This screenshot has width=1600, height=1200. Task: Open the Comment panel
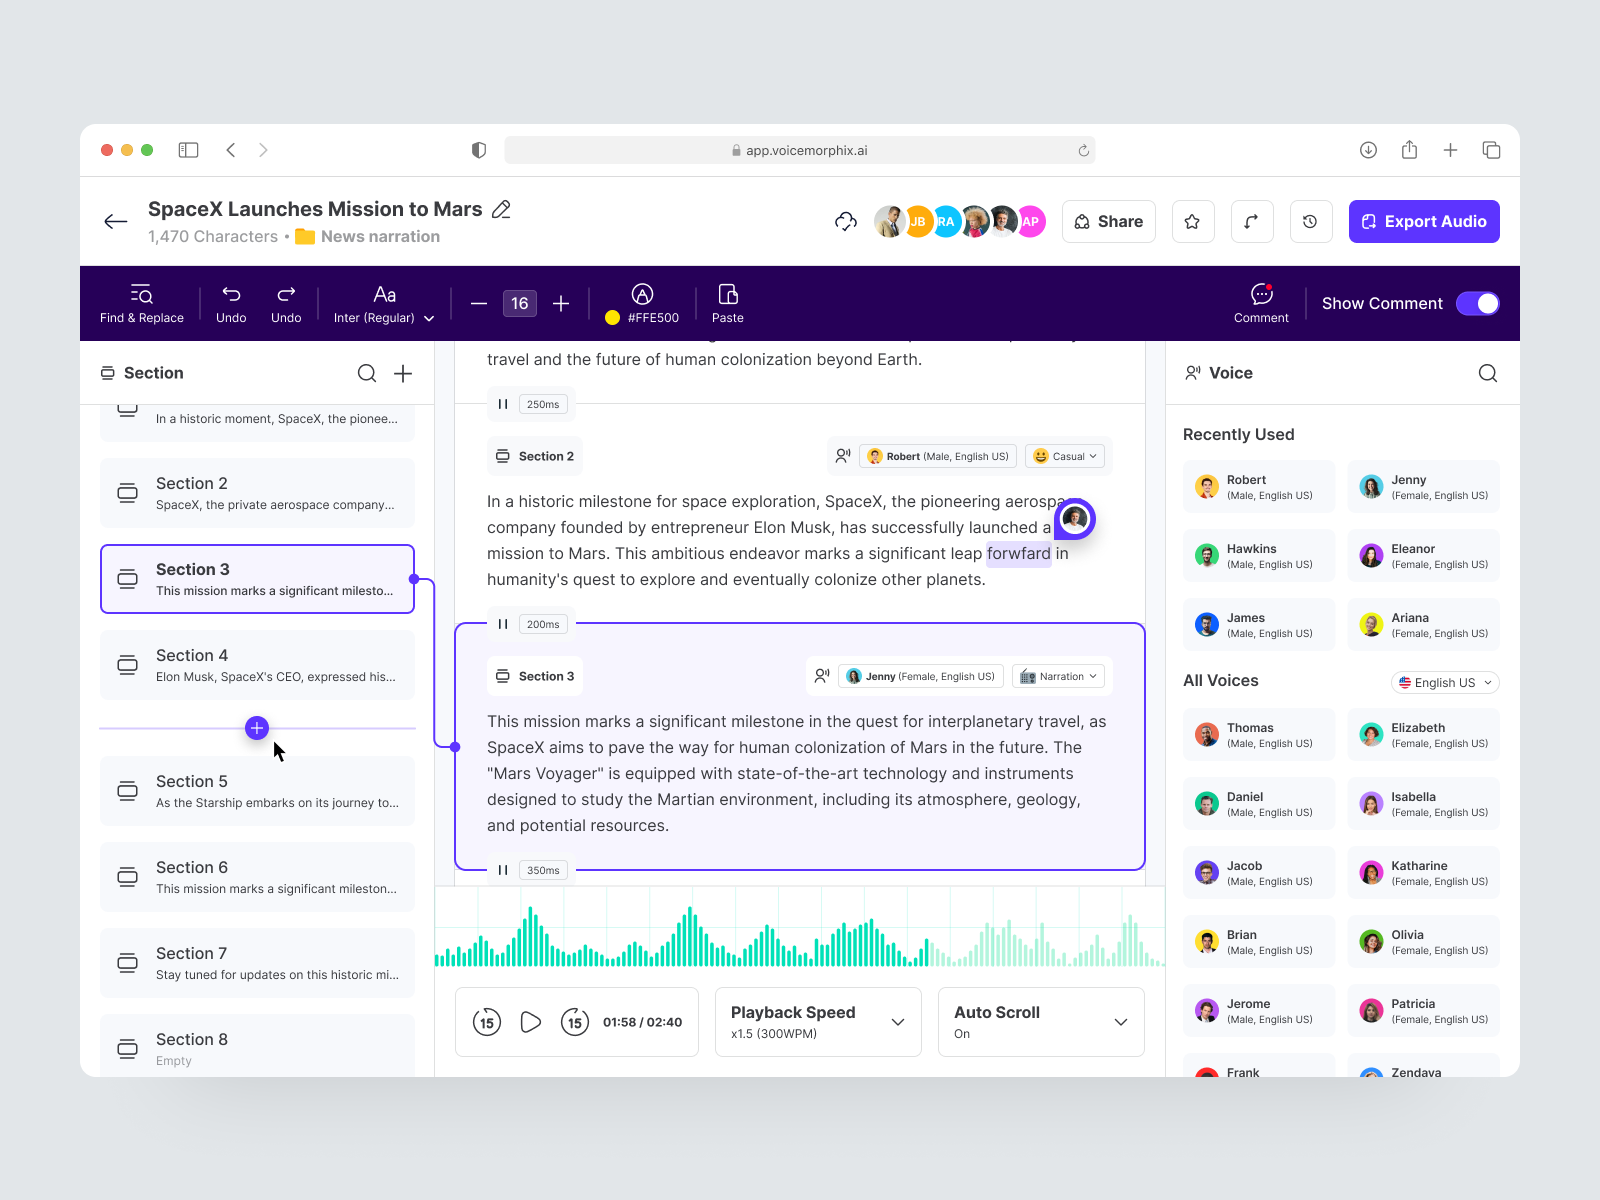tap(1260, 303)
